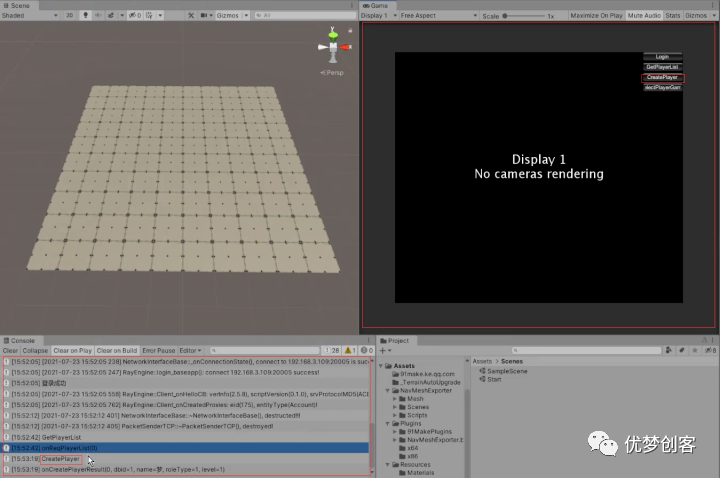Switch to the Game tab
The height and width of the screenshot is (478, 720).
click(x=376, y=6)
